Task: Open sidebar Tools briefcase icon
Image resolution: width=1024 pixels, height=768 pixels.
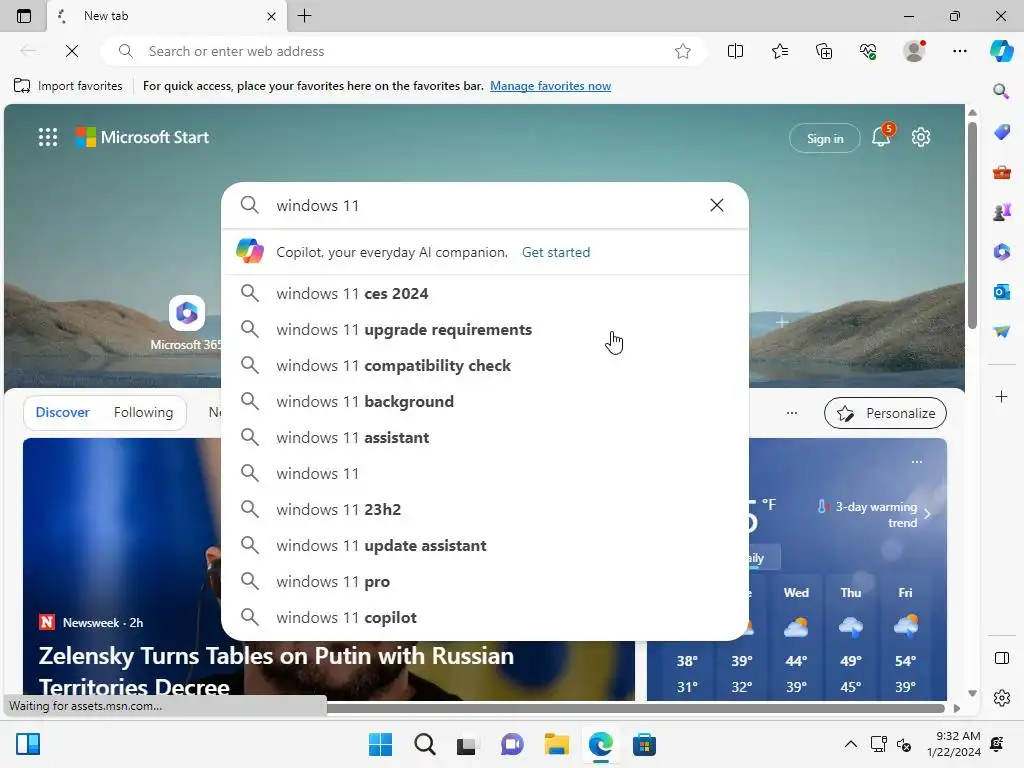Action: tap(1001, 172)
